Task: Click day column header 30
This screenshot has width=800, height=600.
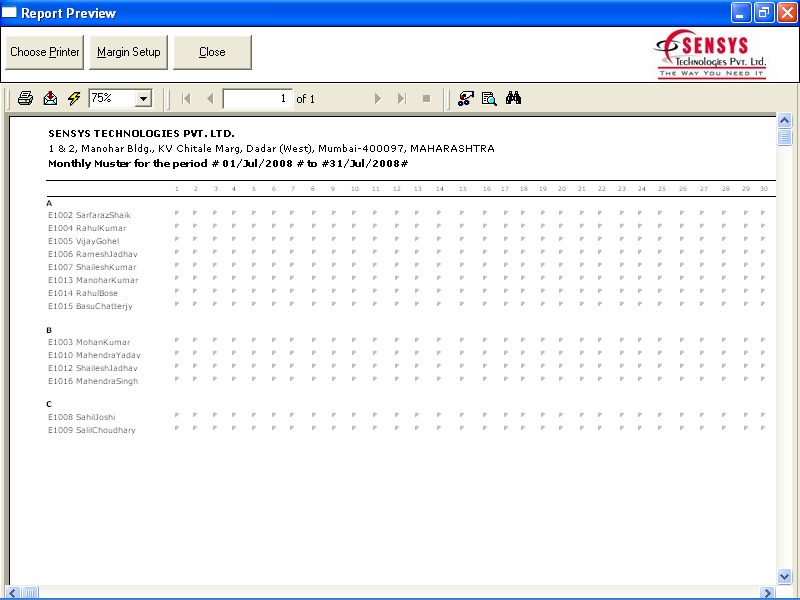Action: click(x=764, y=189)
